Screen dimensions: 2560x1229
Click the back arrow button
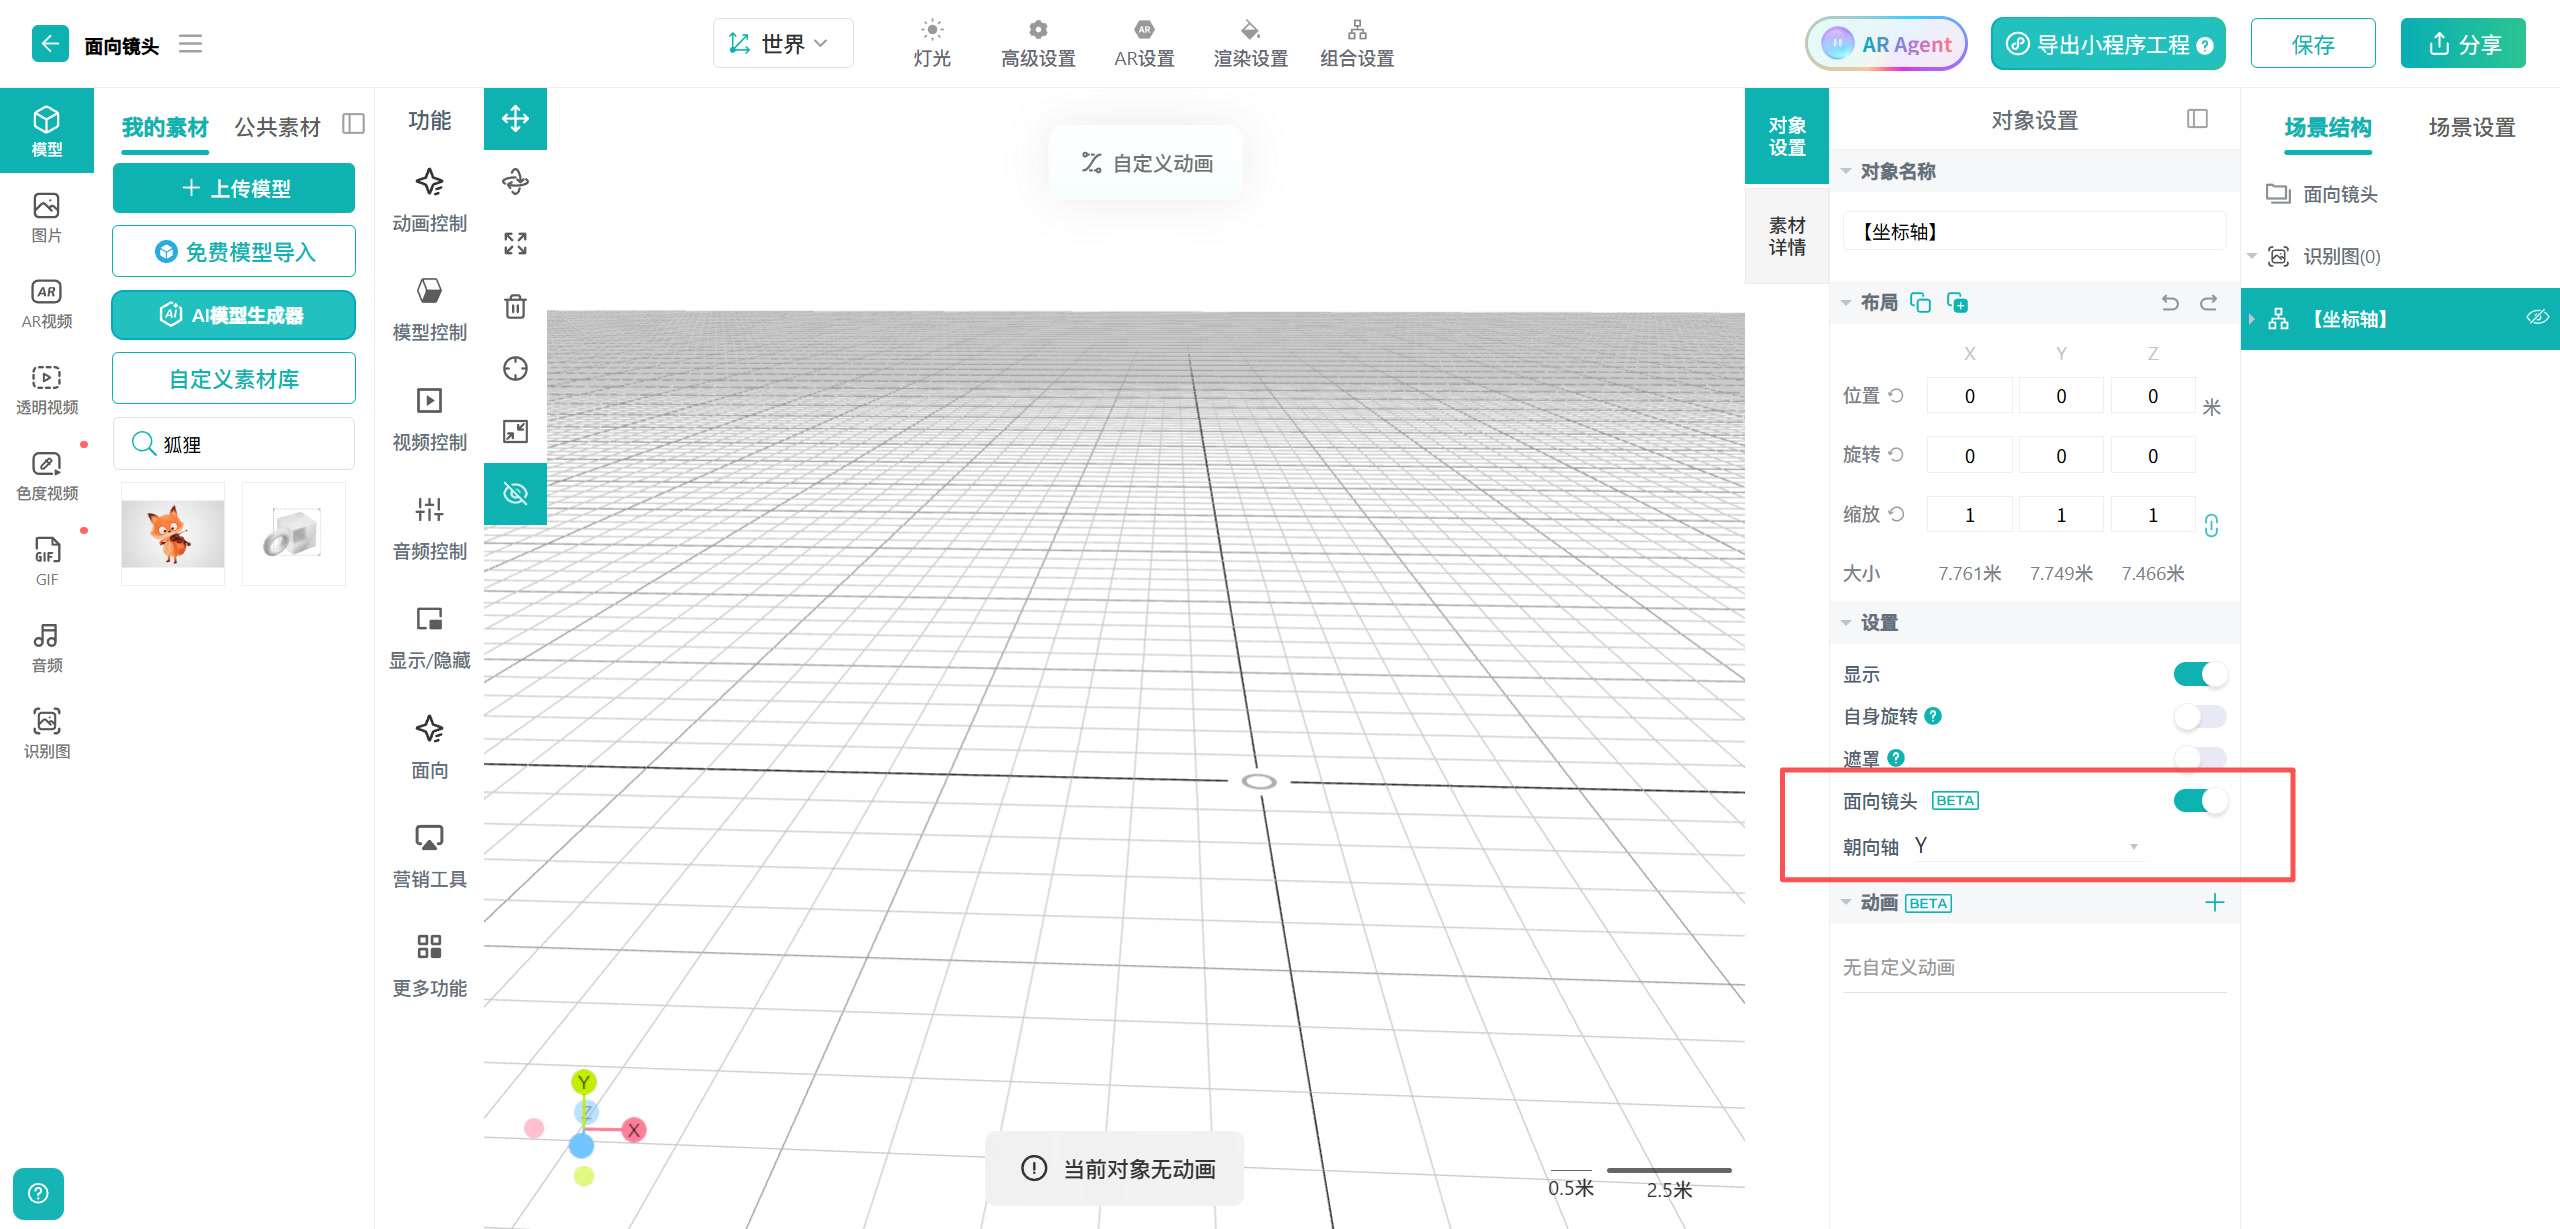coord(50,44)
